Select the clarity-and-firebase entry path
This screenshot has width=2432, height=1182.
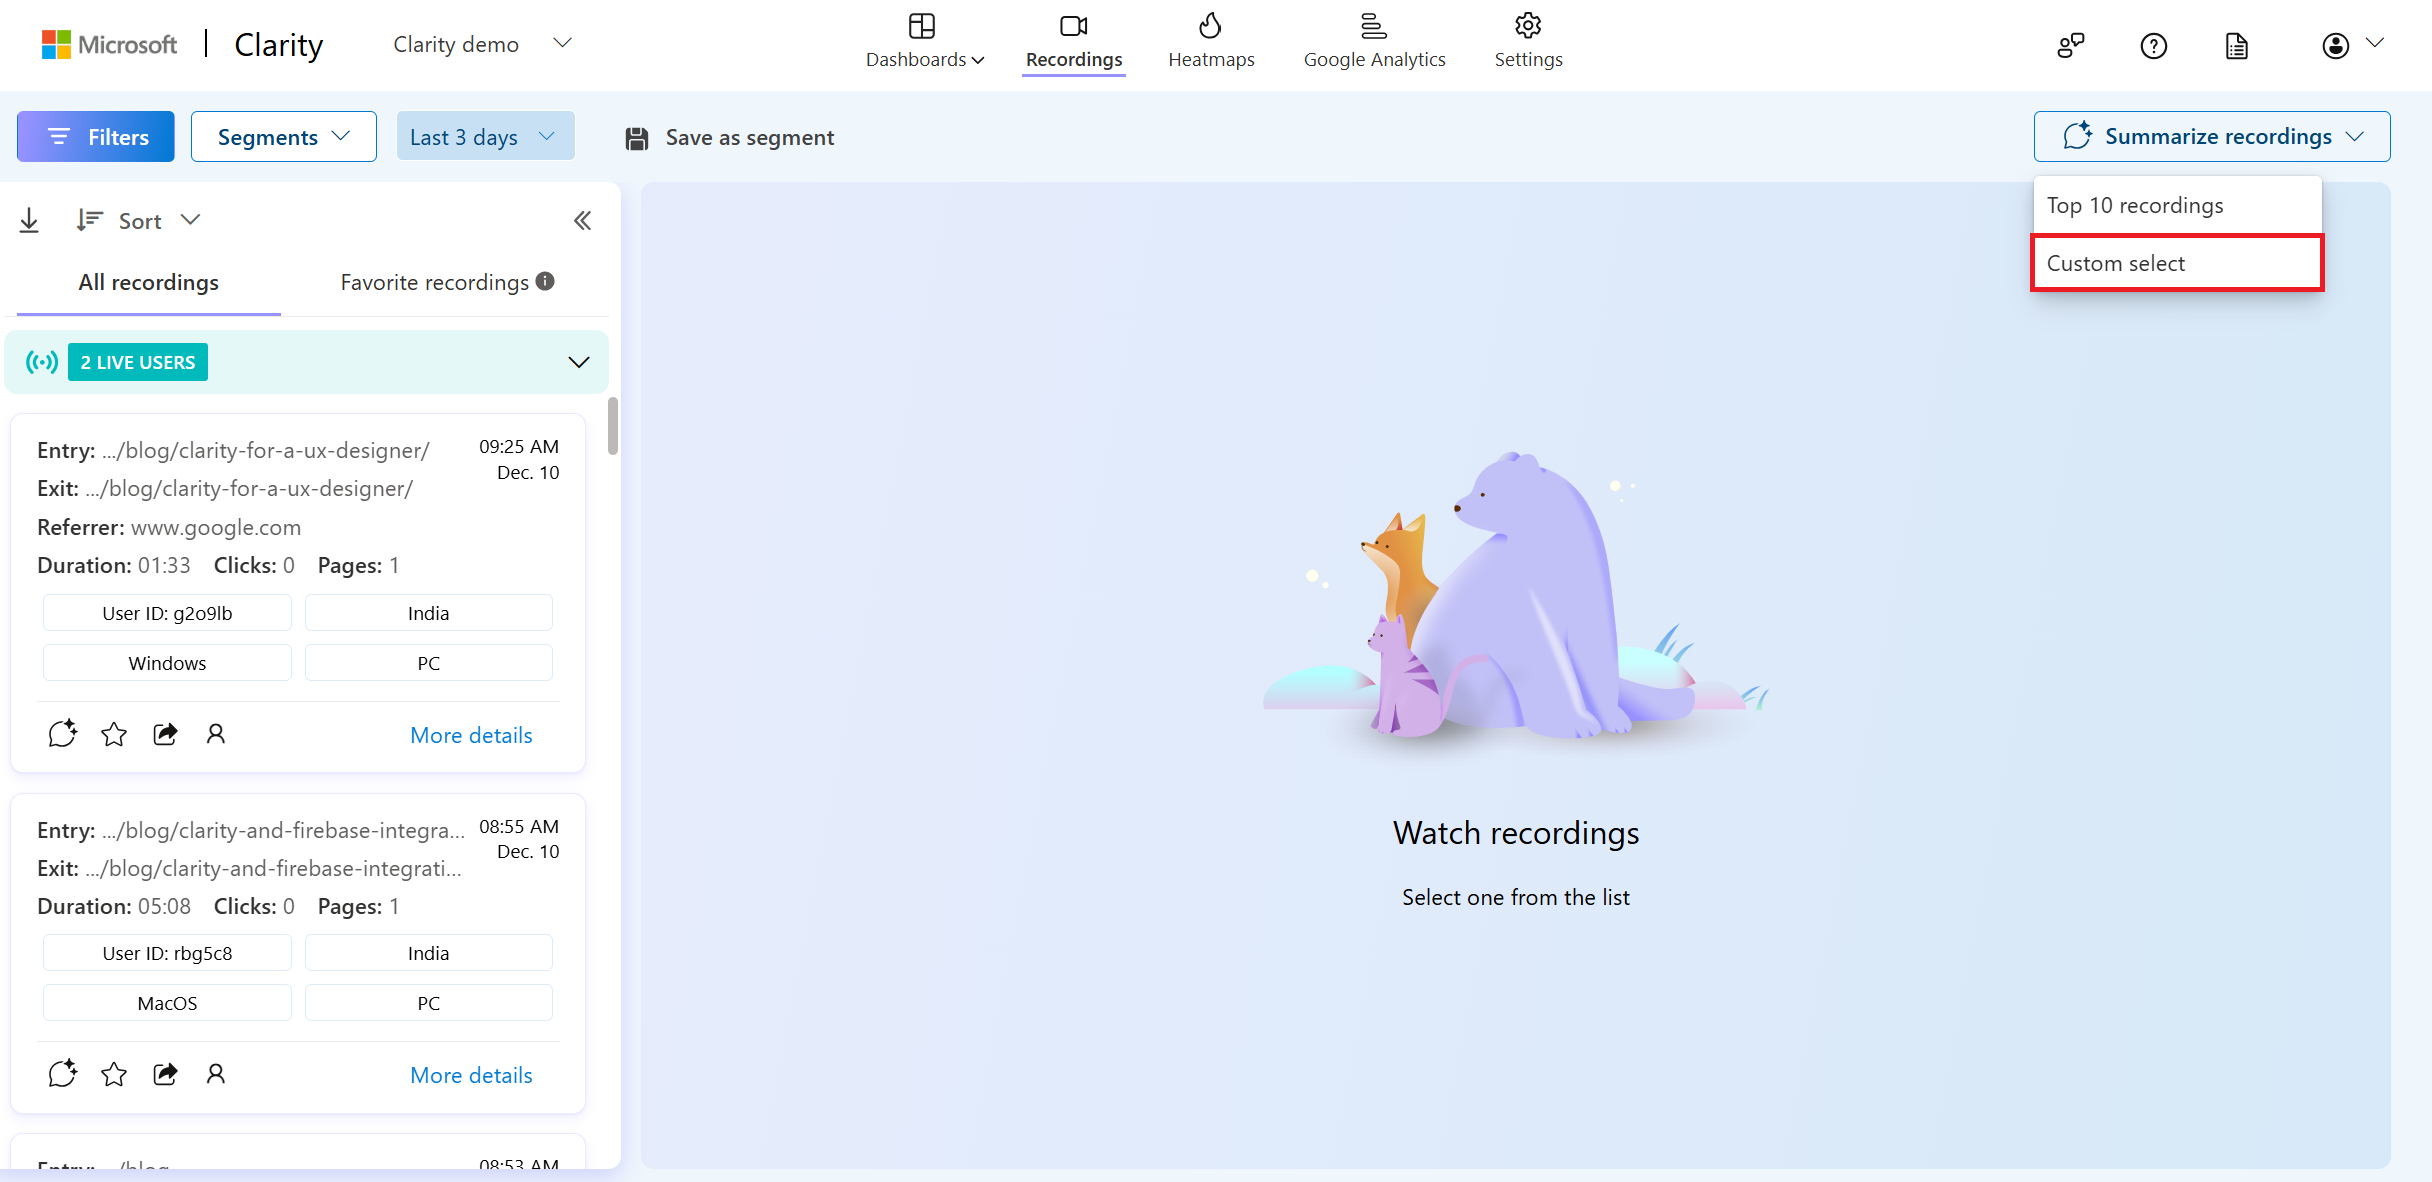pyautogui.click(x=284, y=830)
